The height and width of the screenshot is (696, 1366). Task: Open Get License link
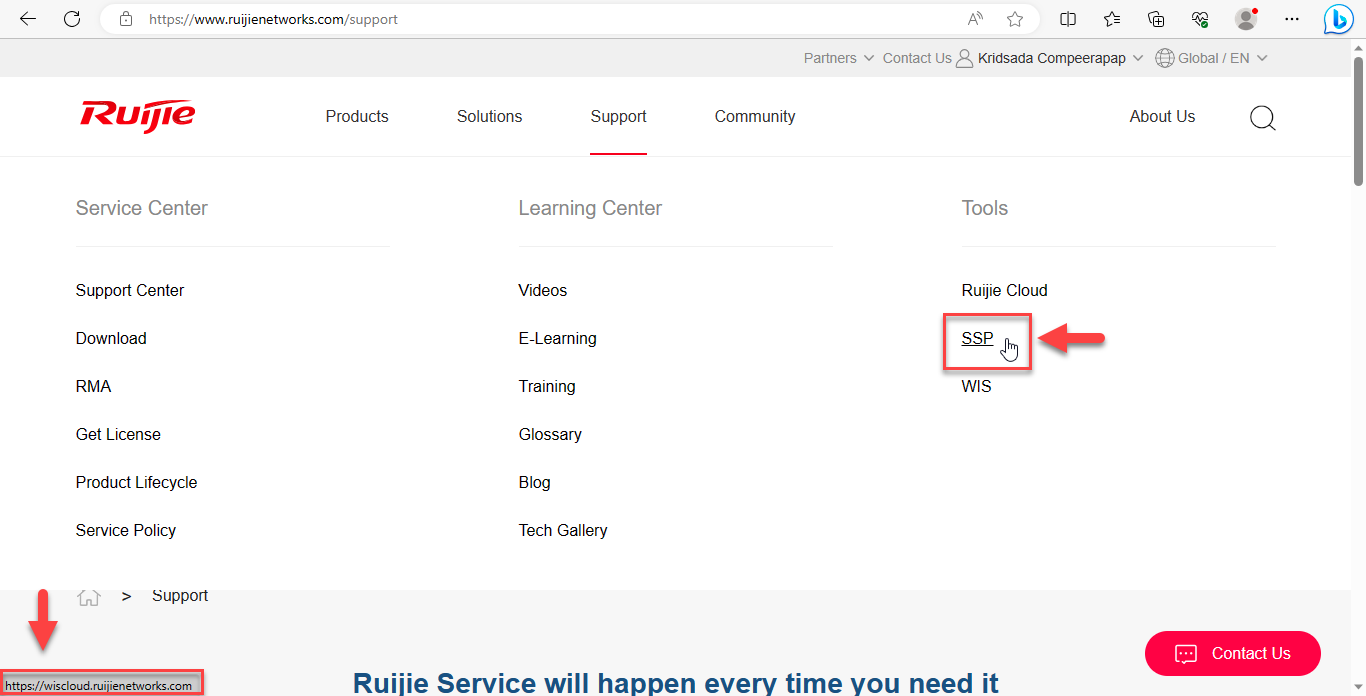[118, 434]
